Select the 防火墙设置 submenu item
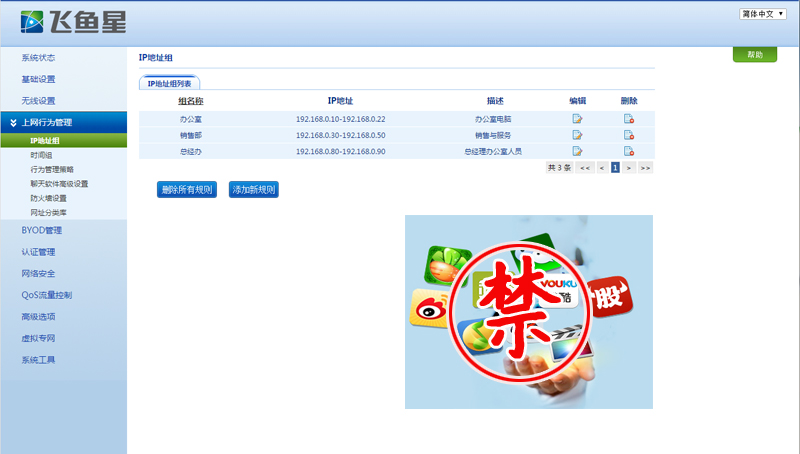Screen dimensions: 800x454 (48, 198)
